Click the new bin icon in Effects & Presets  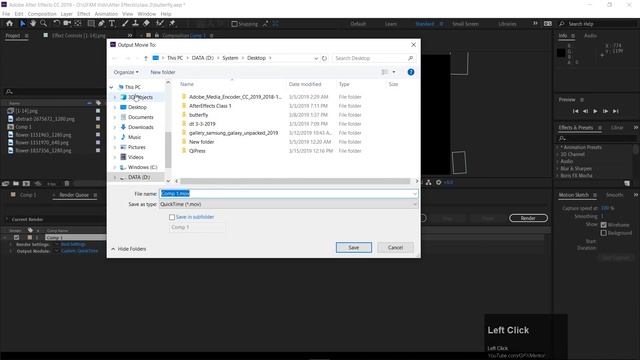pos(627,183)
